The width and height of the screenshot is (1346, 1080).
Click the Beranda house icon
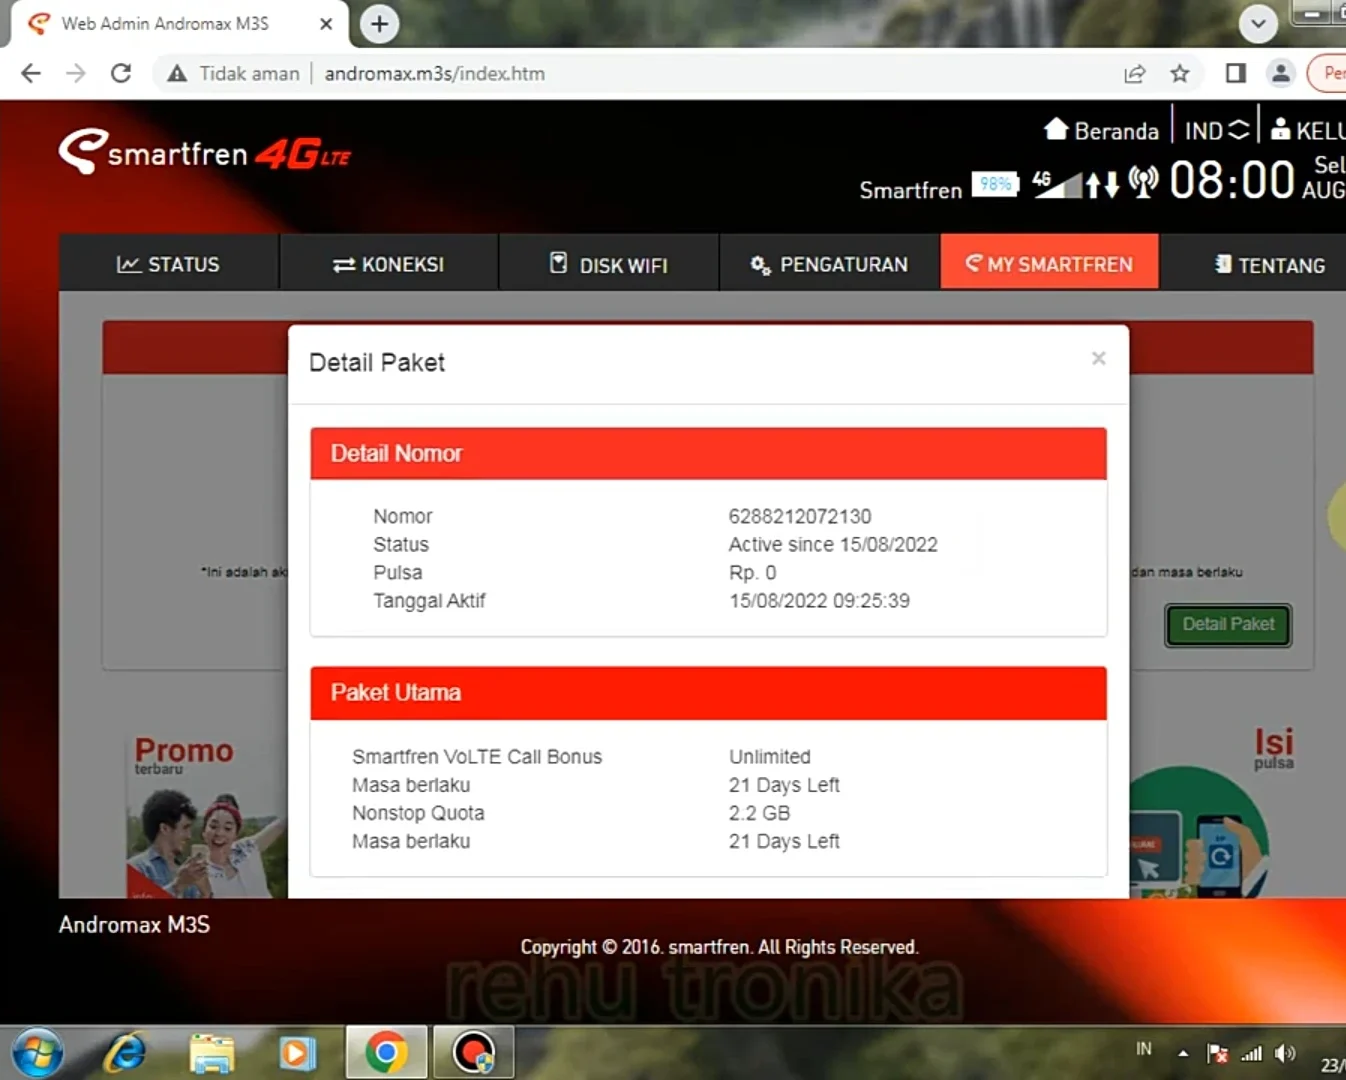pos(1056,129)
